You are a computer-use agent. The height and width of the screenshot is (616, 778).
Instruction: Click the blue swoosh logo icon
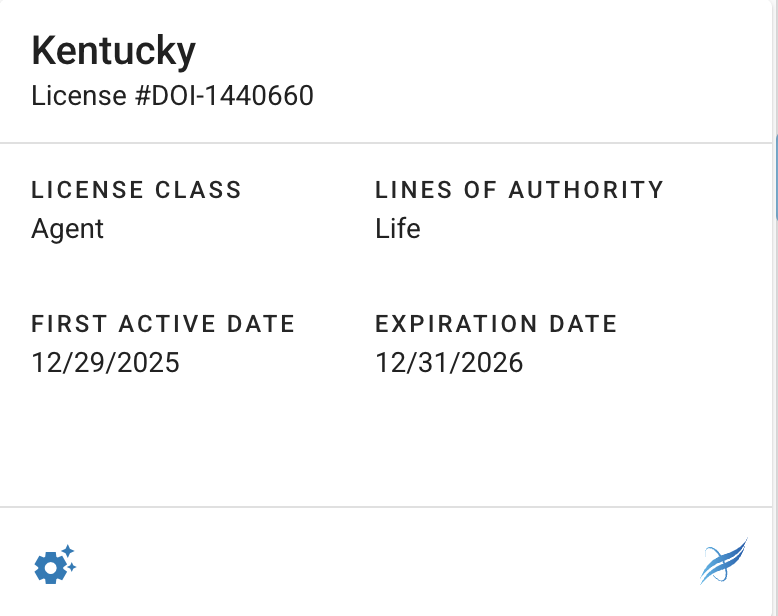pos(723,561)
